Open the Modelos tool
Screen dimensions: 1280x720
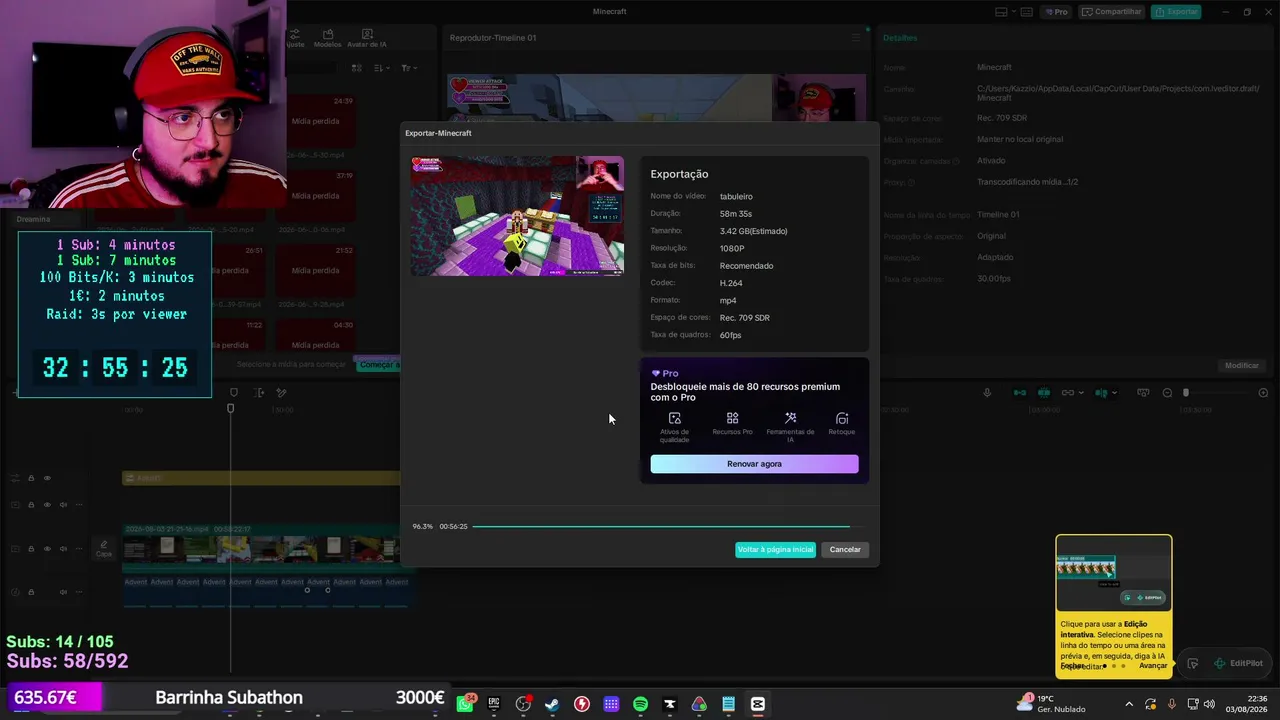click(327, 38)
